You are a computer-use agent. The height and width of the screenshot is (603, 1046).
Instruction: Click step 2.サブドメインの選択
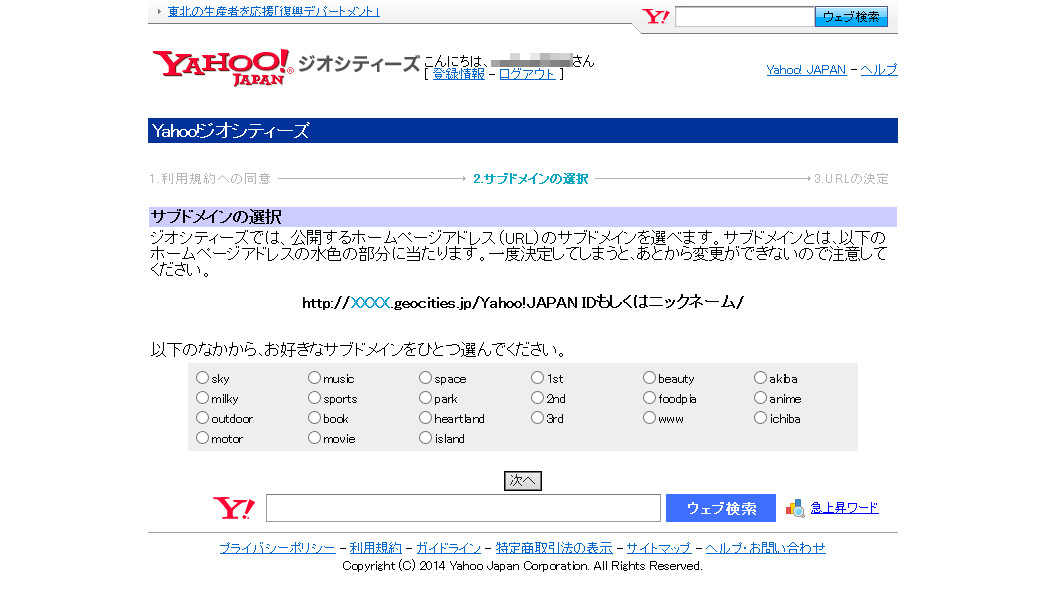tap(530, 179)
